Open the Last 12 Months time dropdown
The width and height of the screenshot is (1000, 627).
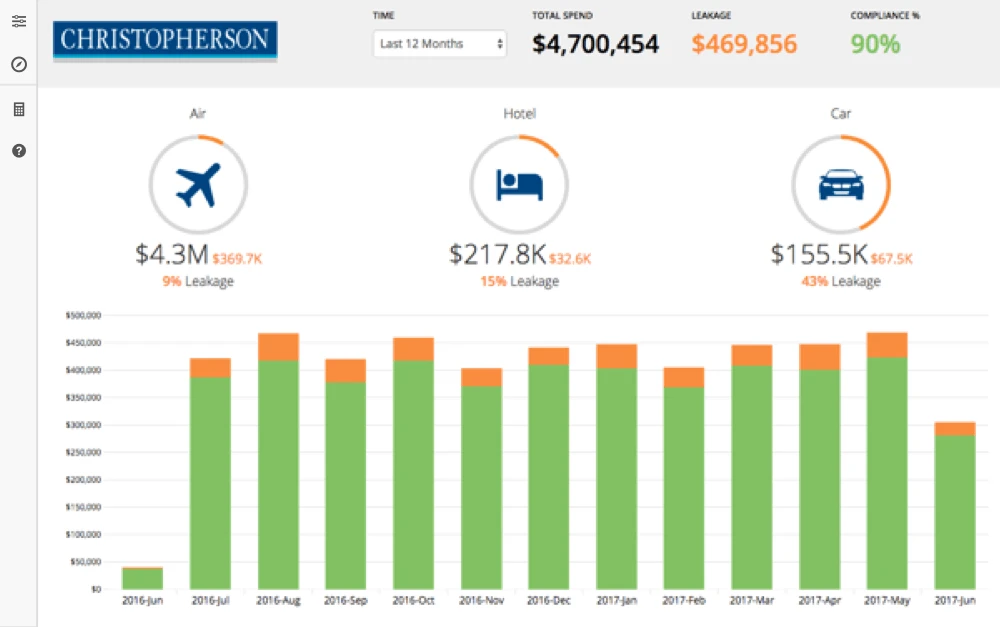pos(440,44)
